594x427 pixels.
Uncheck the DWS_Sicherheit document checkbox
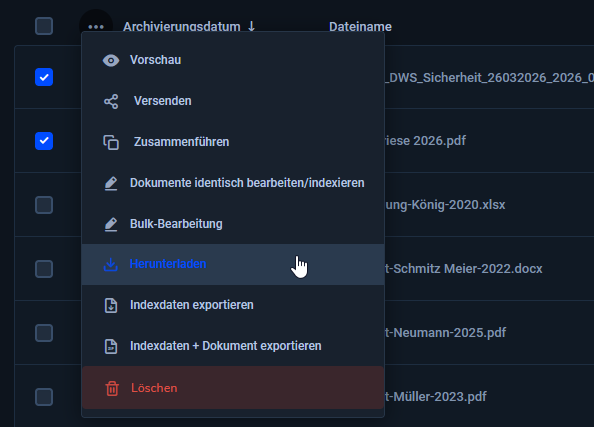pos(44,77)
